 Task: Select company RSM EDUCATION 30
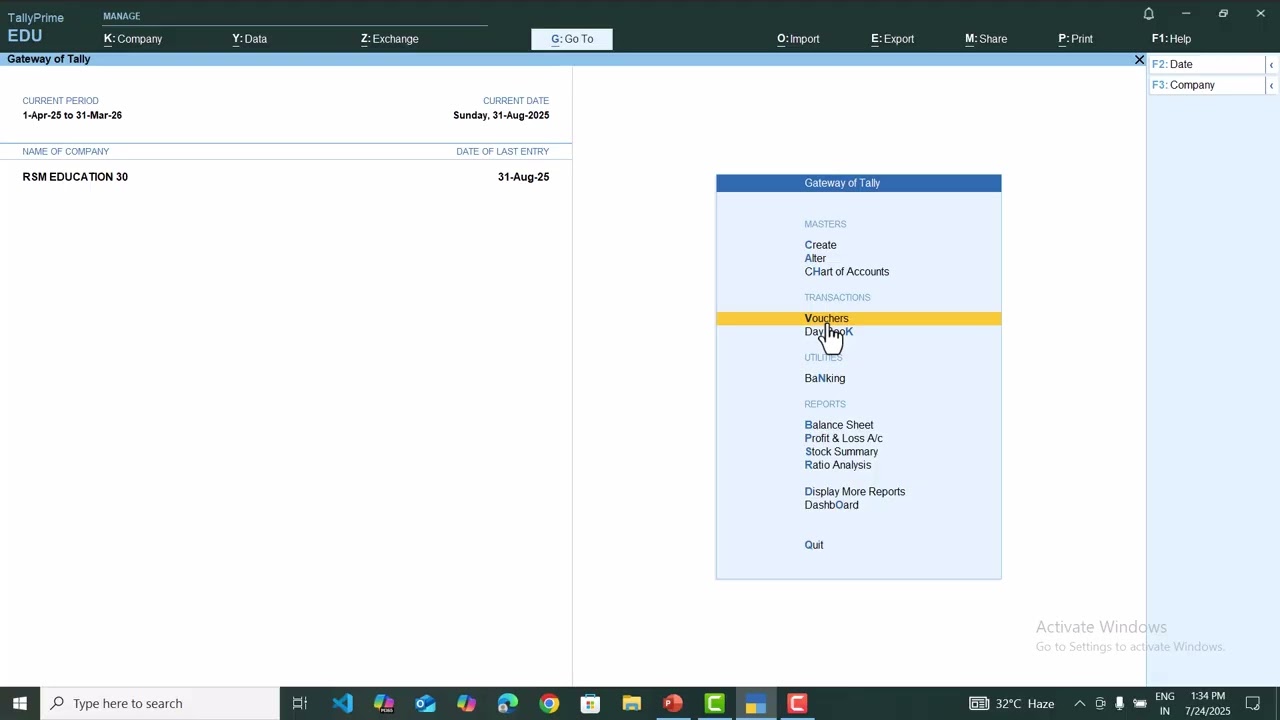coord(75,177)
